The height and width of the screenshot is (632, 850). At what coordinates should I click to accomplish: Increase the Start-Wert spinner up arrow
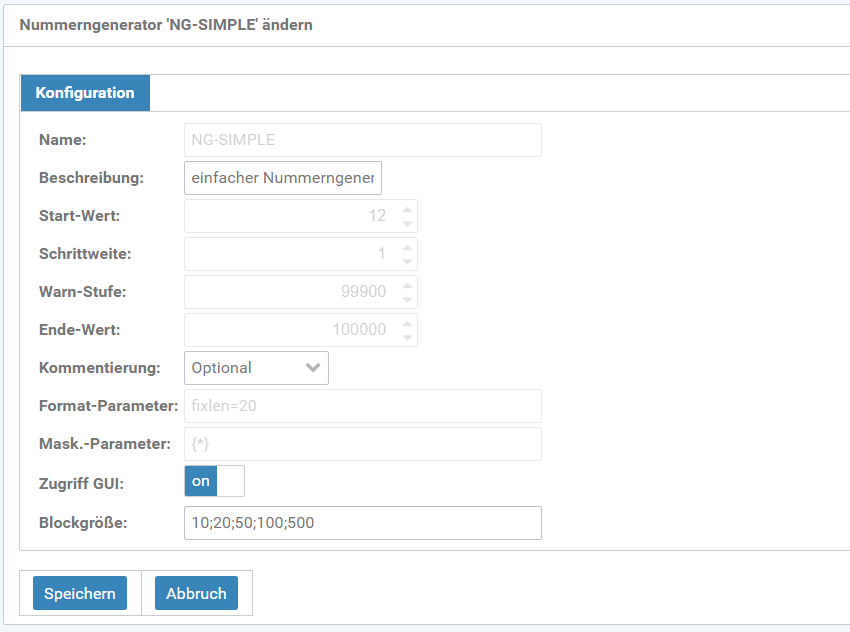pyautogui.click(x=407, y=210)
